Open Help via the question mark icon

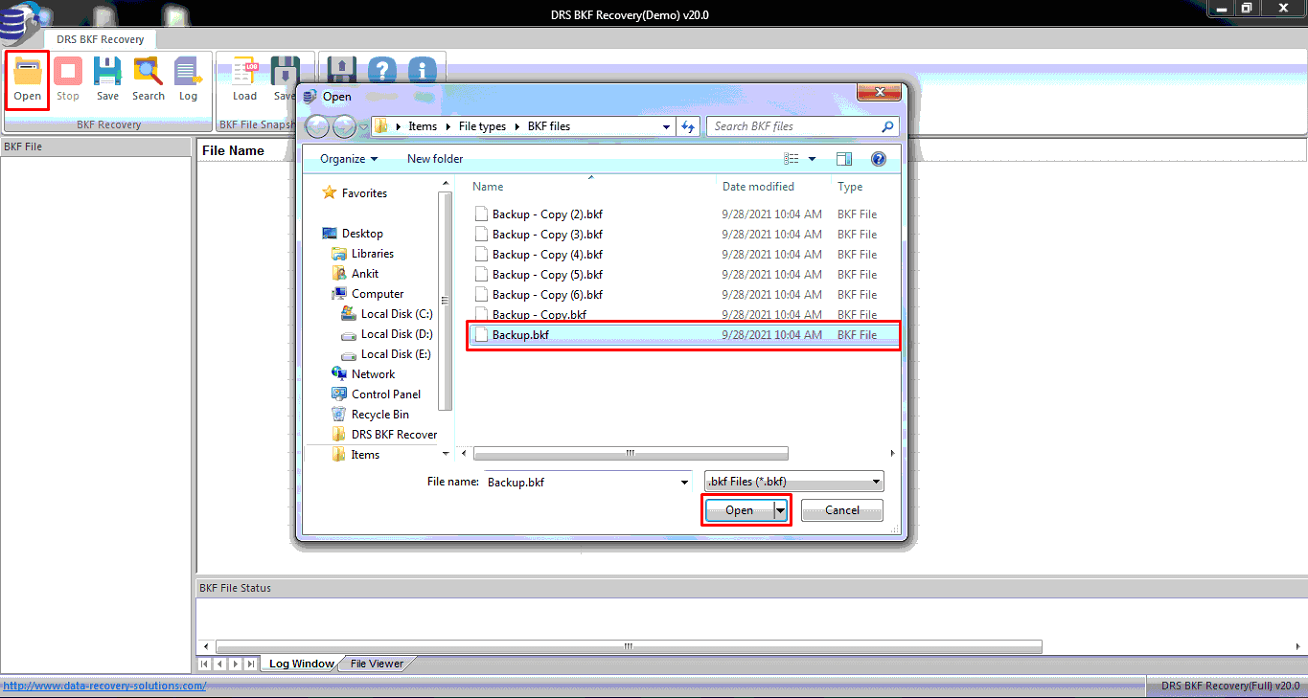pyautogui.click(x=382, y=70)
